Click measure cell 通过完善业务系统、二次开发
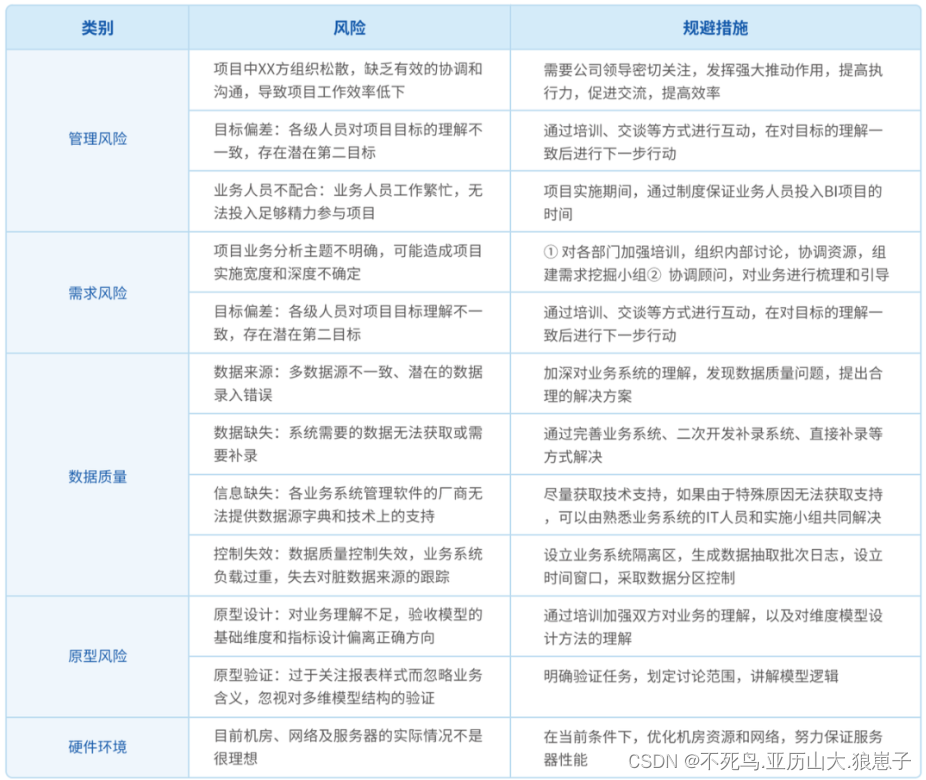Image resolution: width=926 pixels, height=780 pixels. click(715, 444)
